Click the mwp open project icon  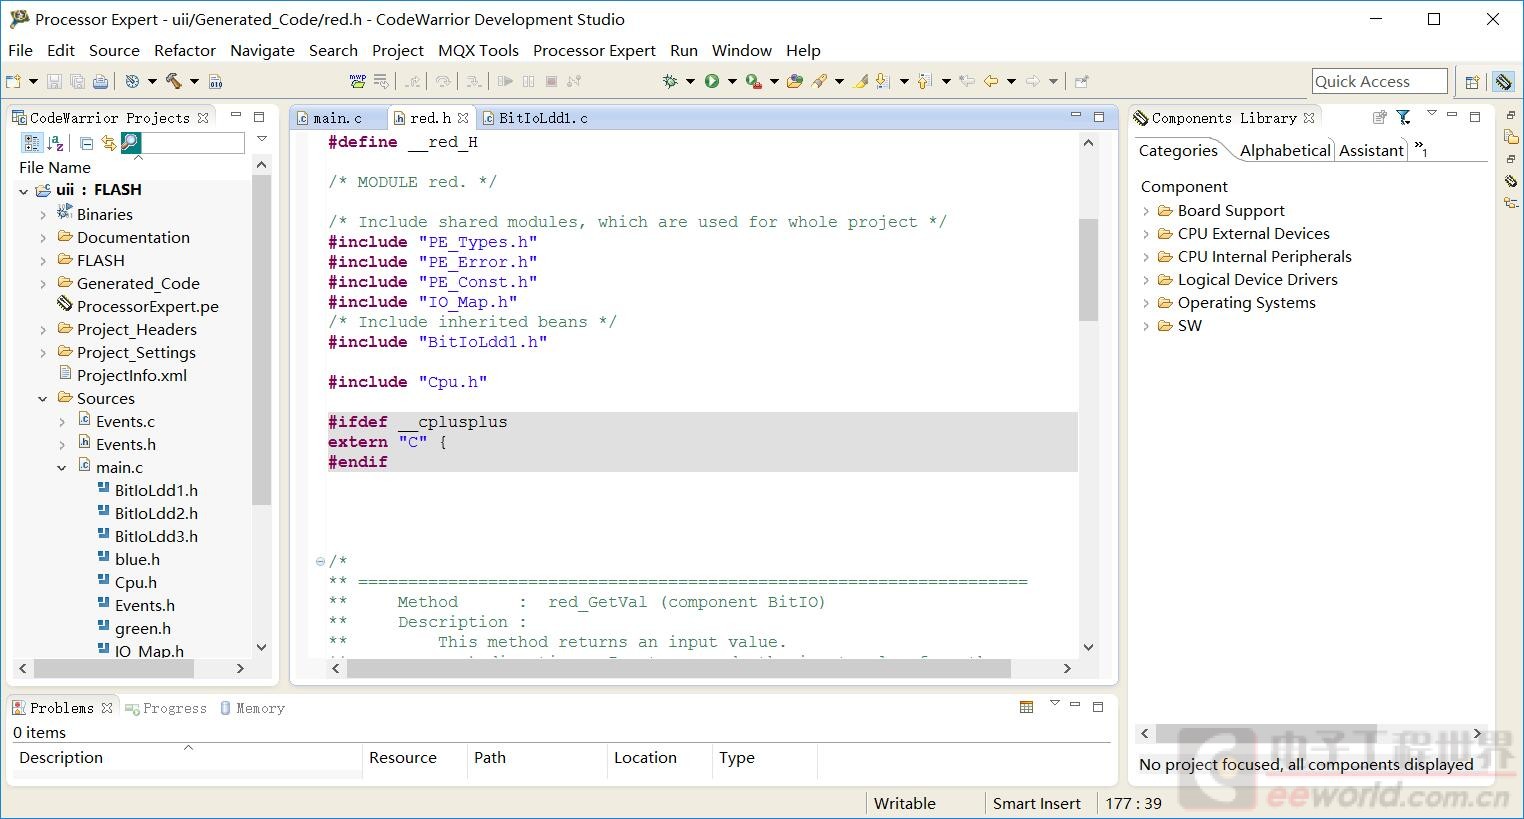coord(356,81)
